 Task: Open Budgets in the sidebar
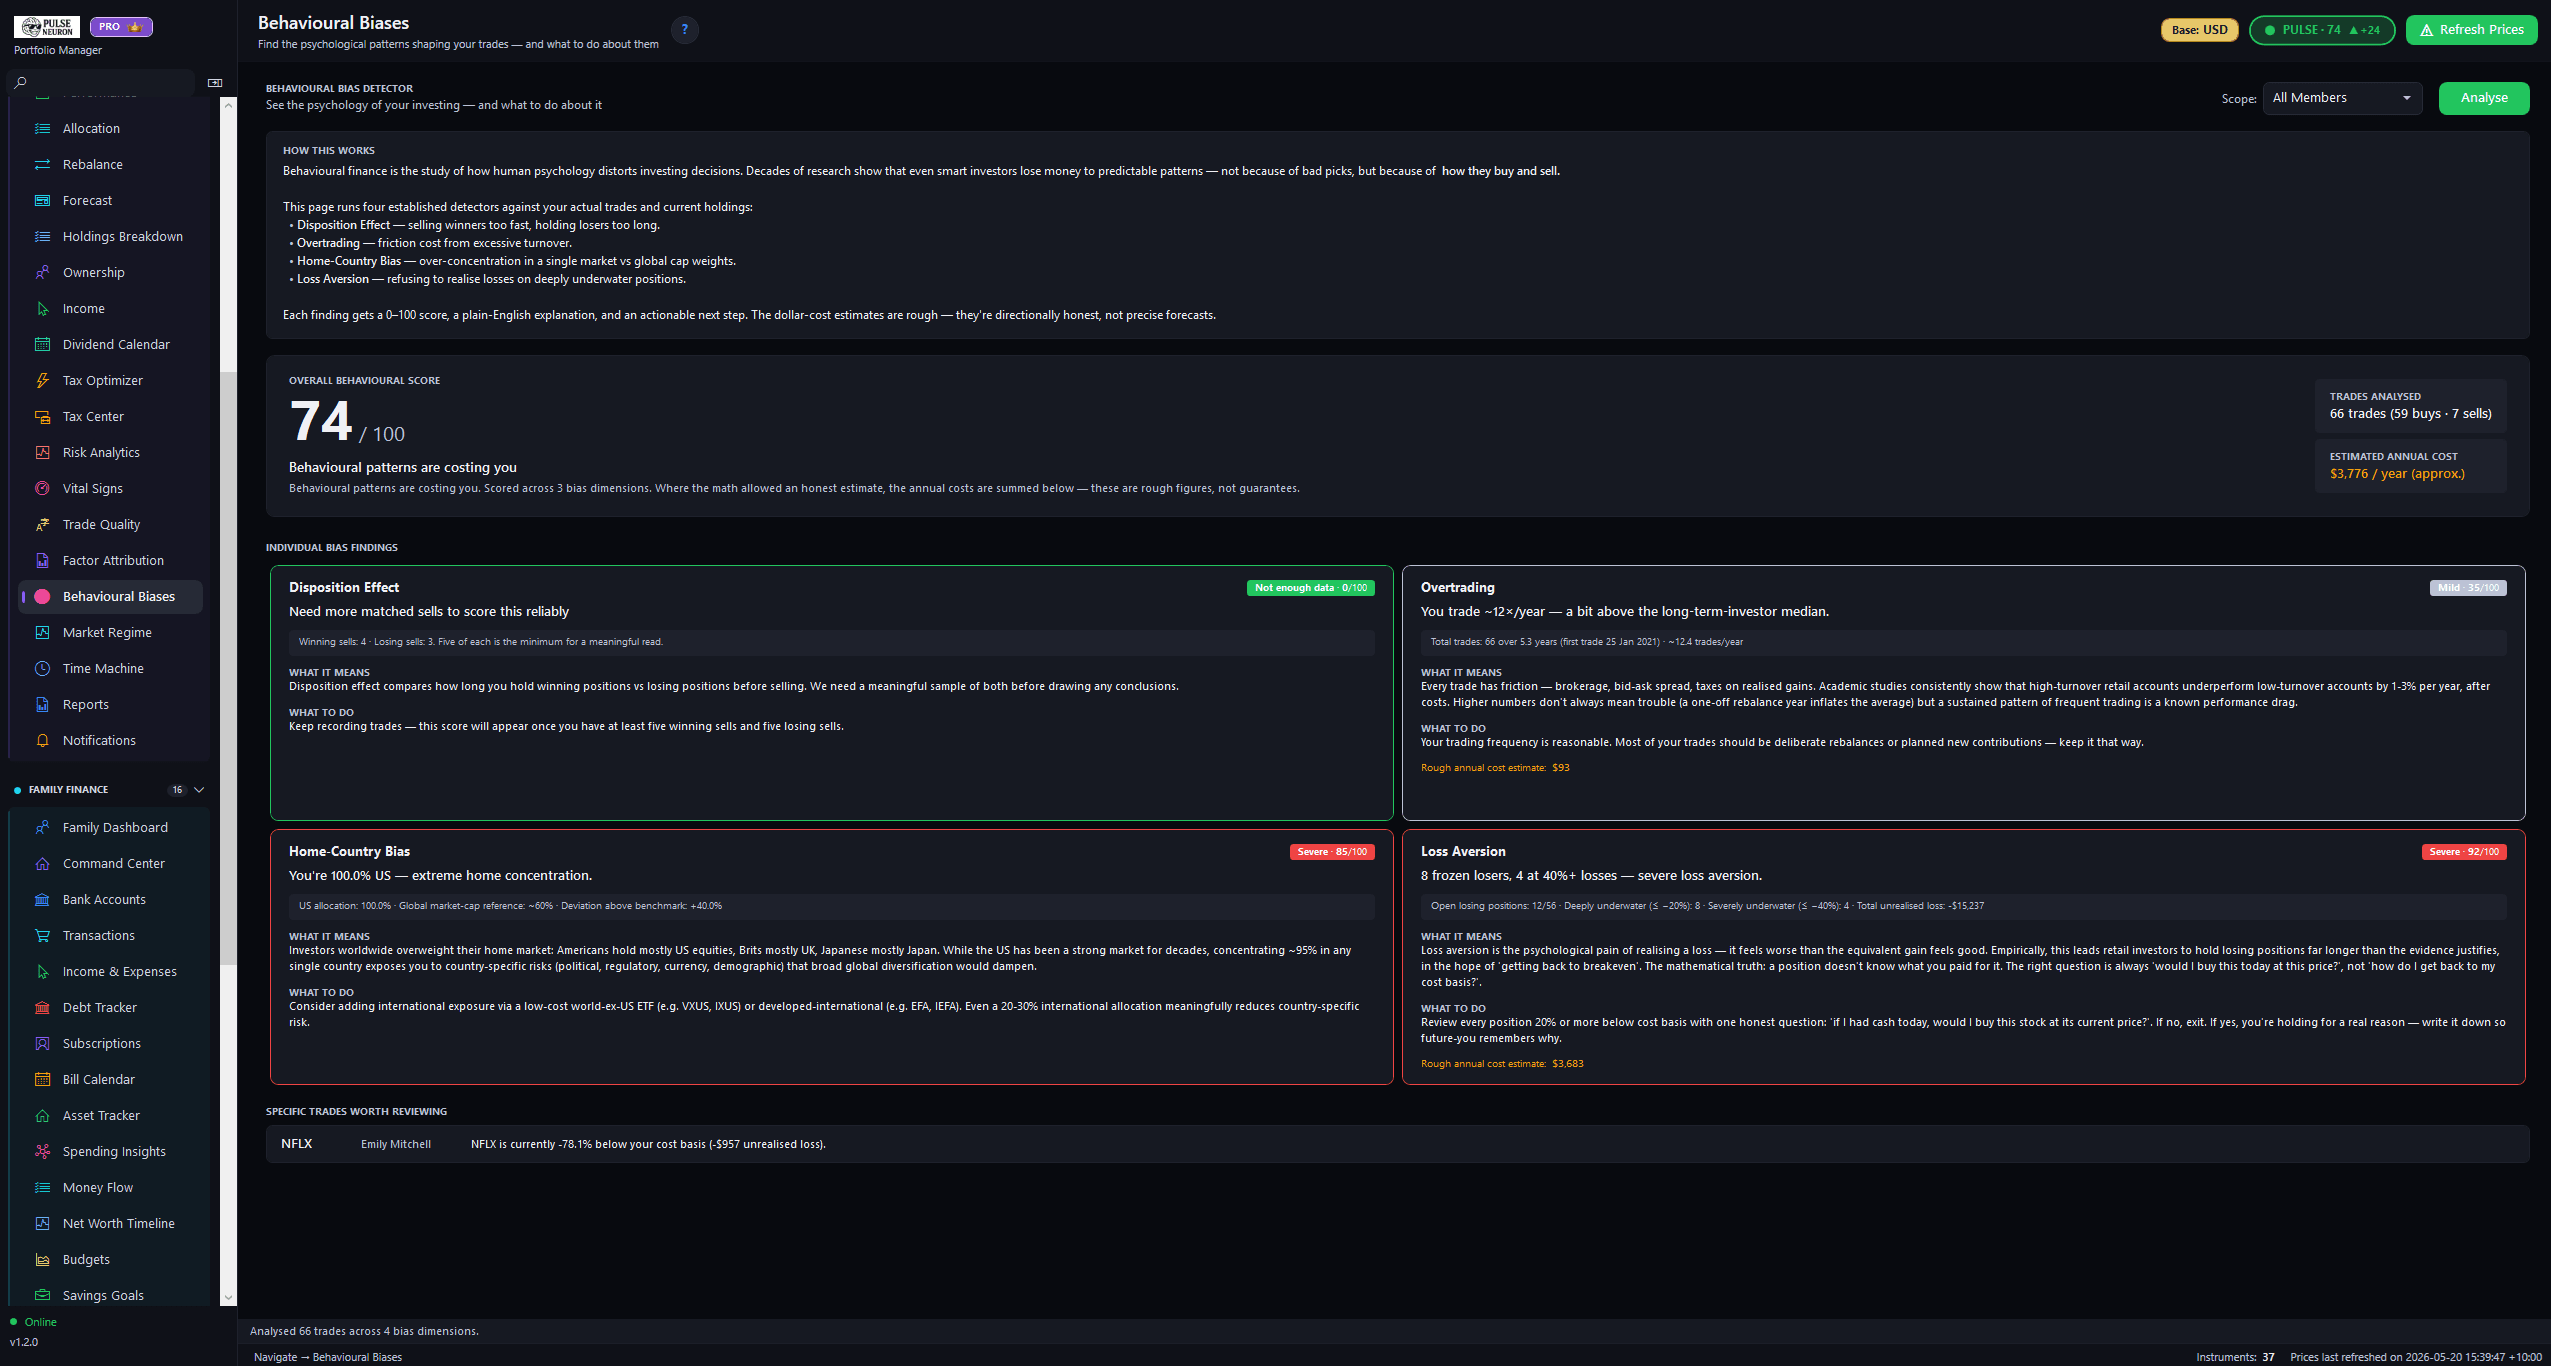pos(111,1259)
